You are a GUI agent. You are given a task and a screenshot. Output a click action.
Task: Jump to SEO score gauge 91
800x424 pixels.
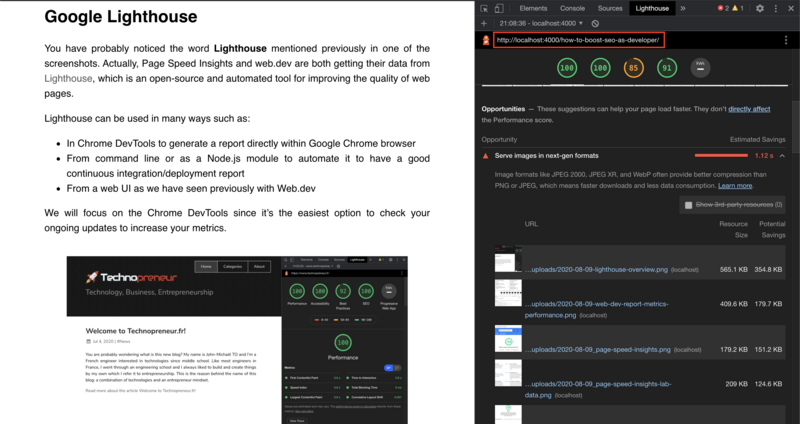click(667, 68)
